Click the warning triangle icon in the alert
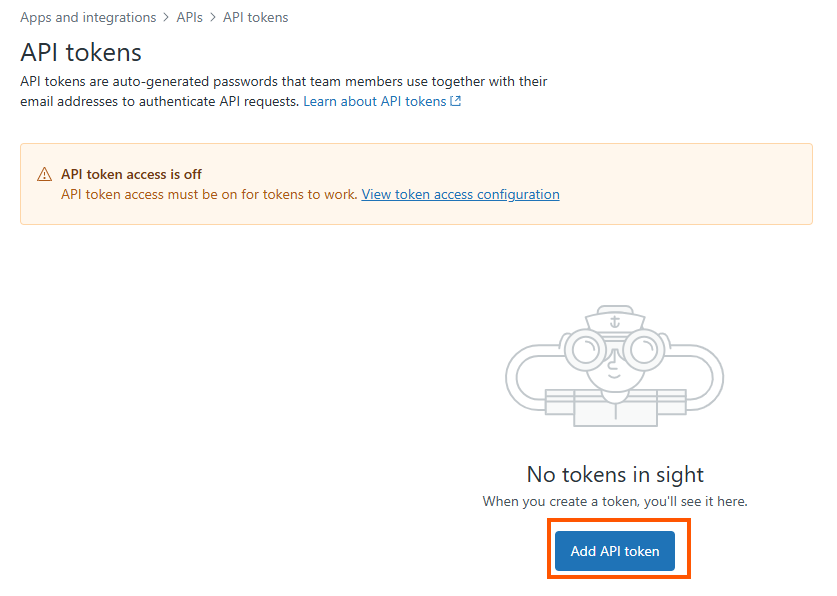837x596 pixels. click(44, 174)
